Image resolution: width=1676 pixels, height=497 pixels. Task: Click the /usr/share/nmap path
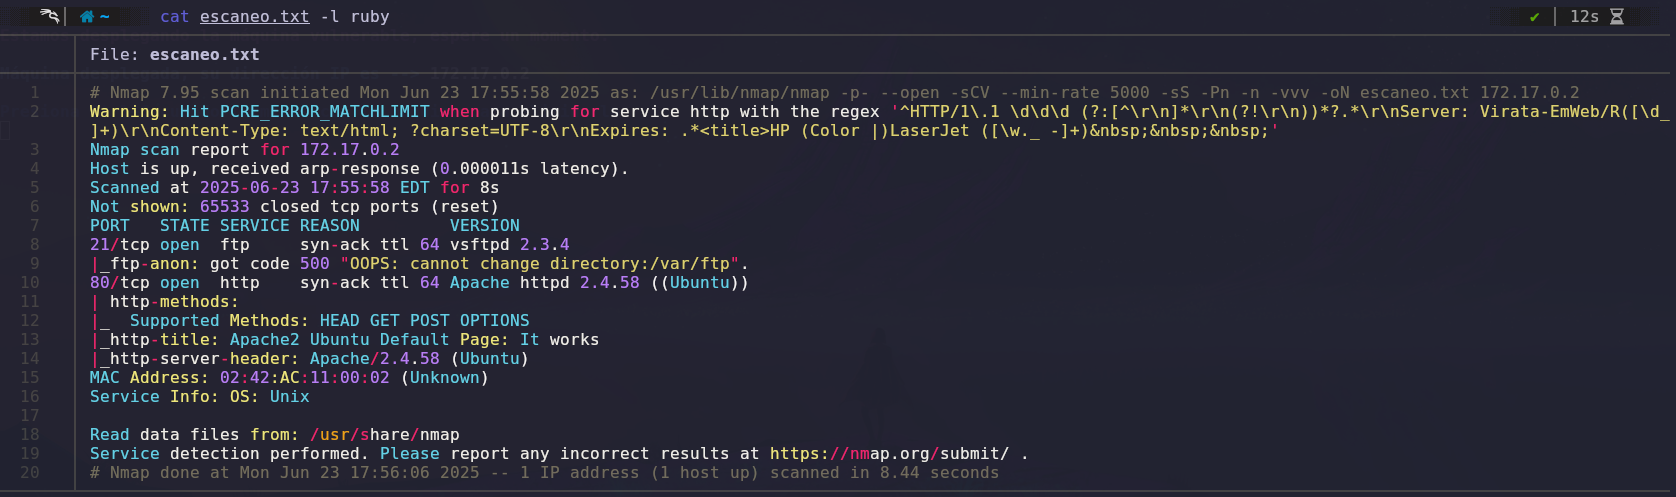pos(385,435)
